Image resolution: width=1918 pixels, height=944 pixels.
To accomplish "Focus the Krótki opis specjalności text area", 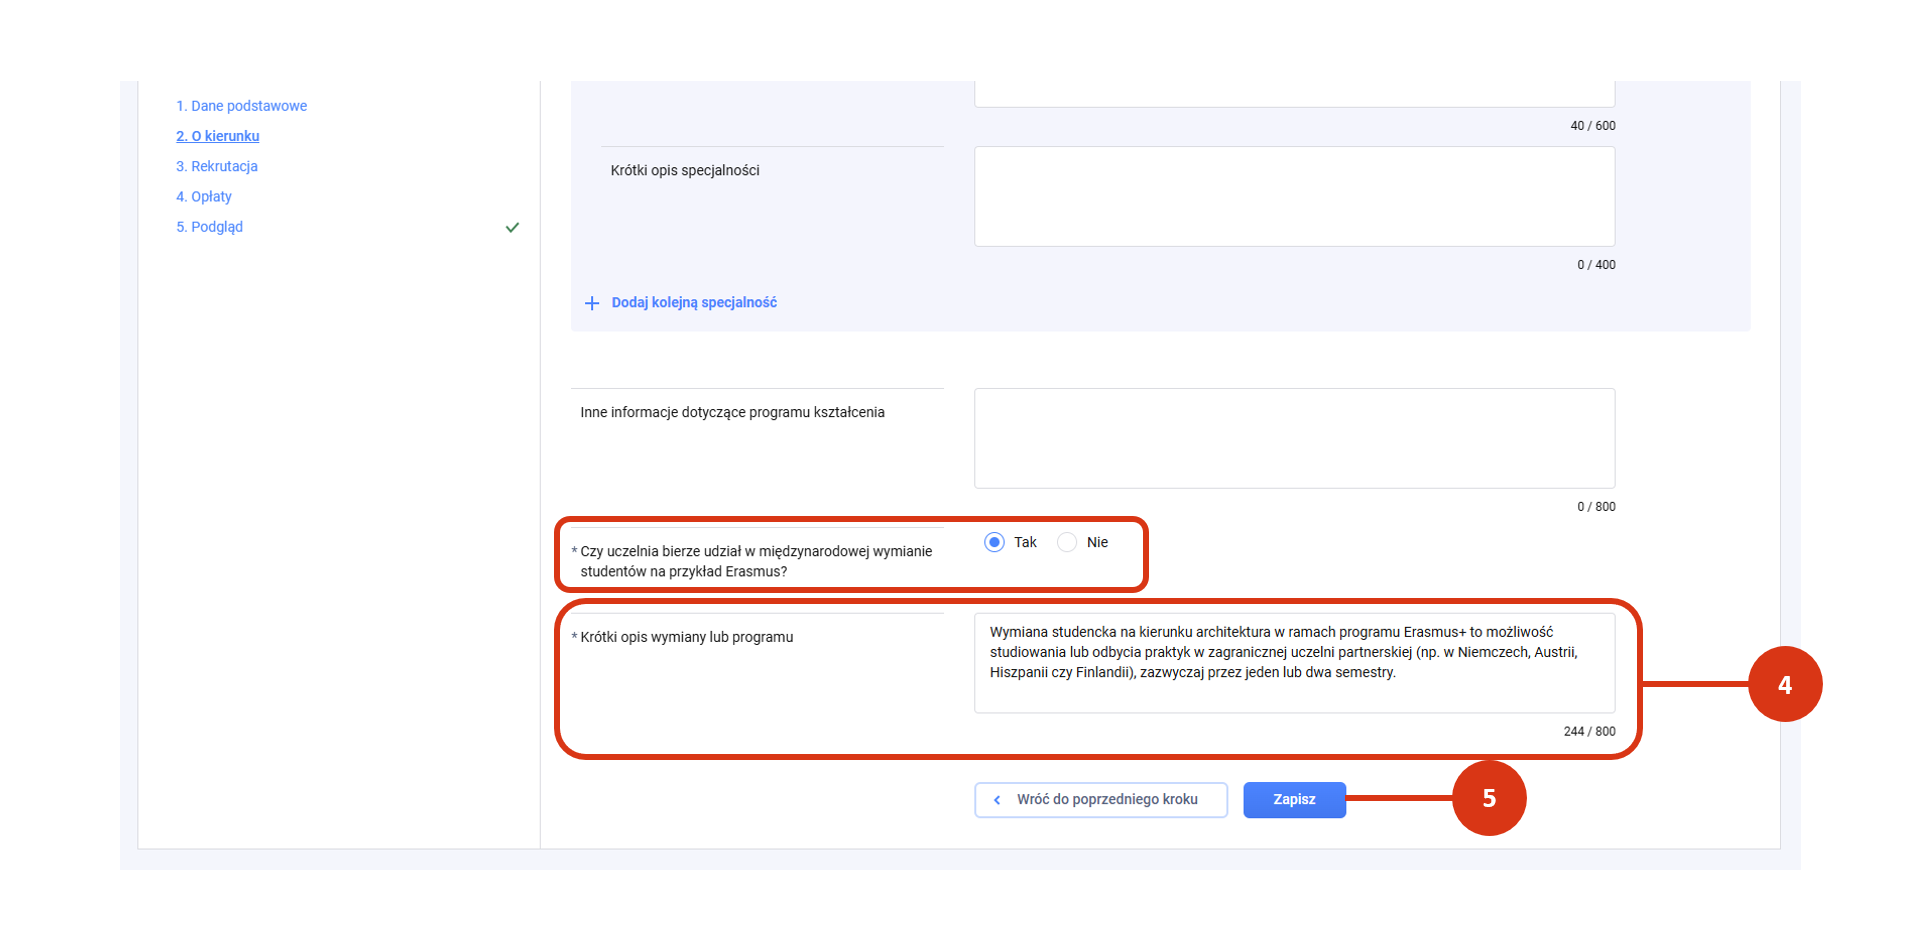I will pyautogui.click(x=1294, y=197).
